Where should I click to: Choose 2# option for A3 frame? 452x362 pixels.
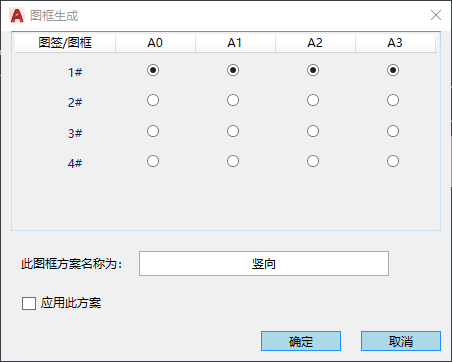393,100
